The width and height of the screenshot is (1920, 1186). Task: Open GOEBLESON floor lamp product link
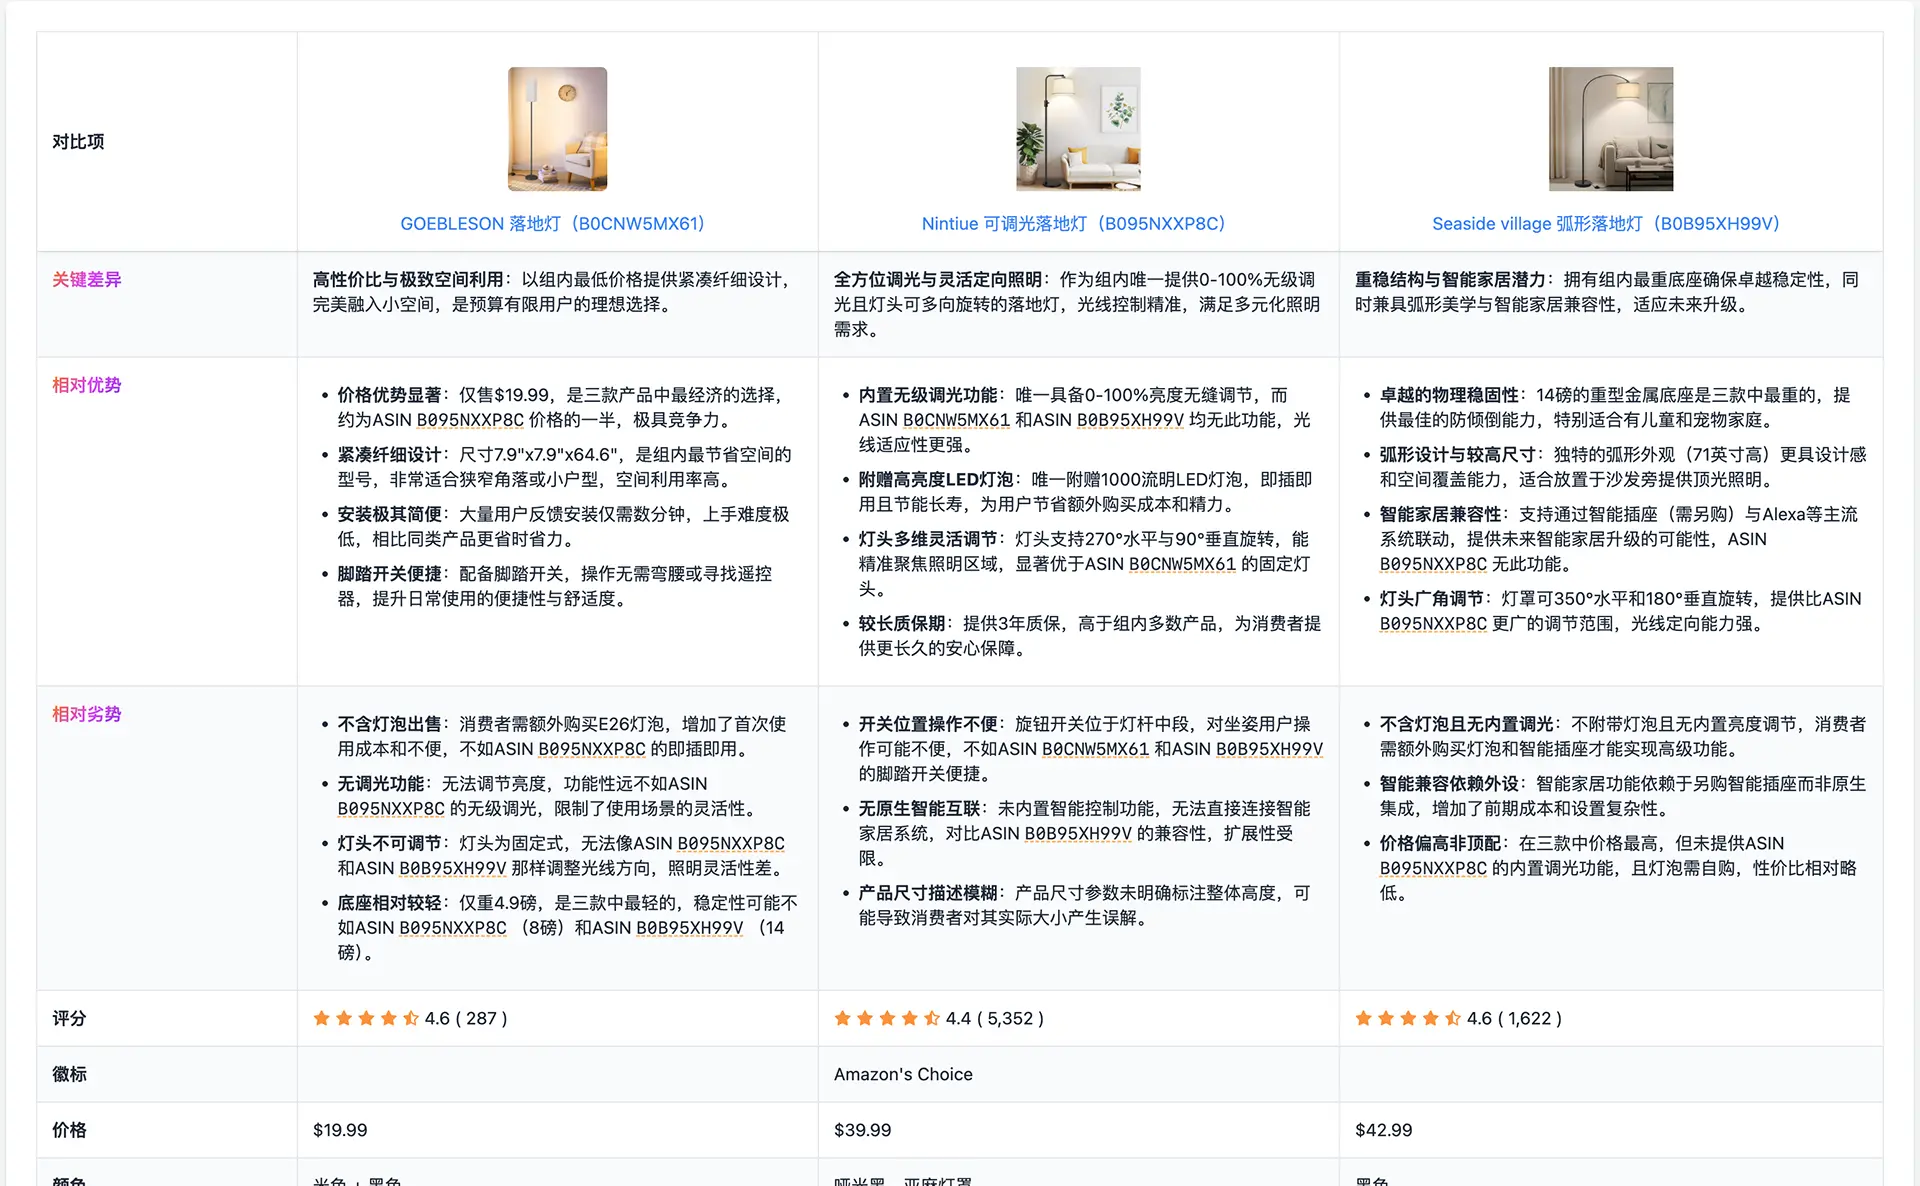552,224
